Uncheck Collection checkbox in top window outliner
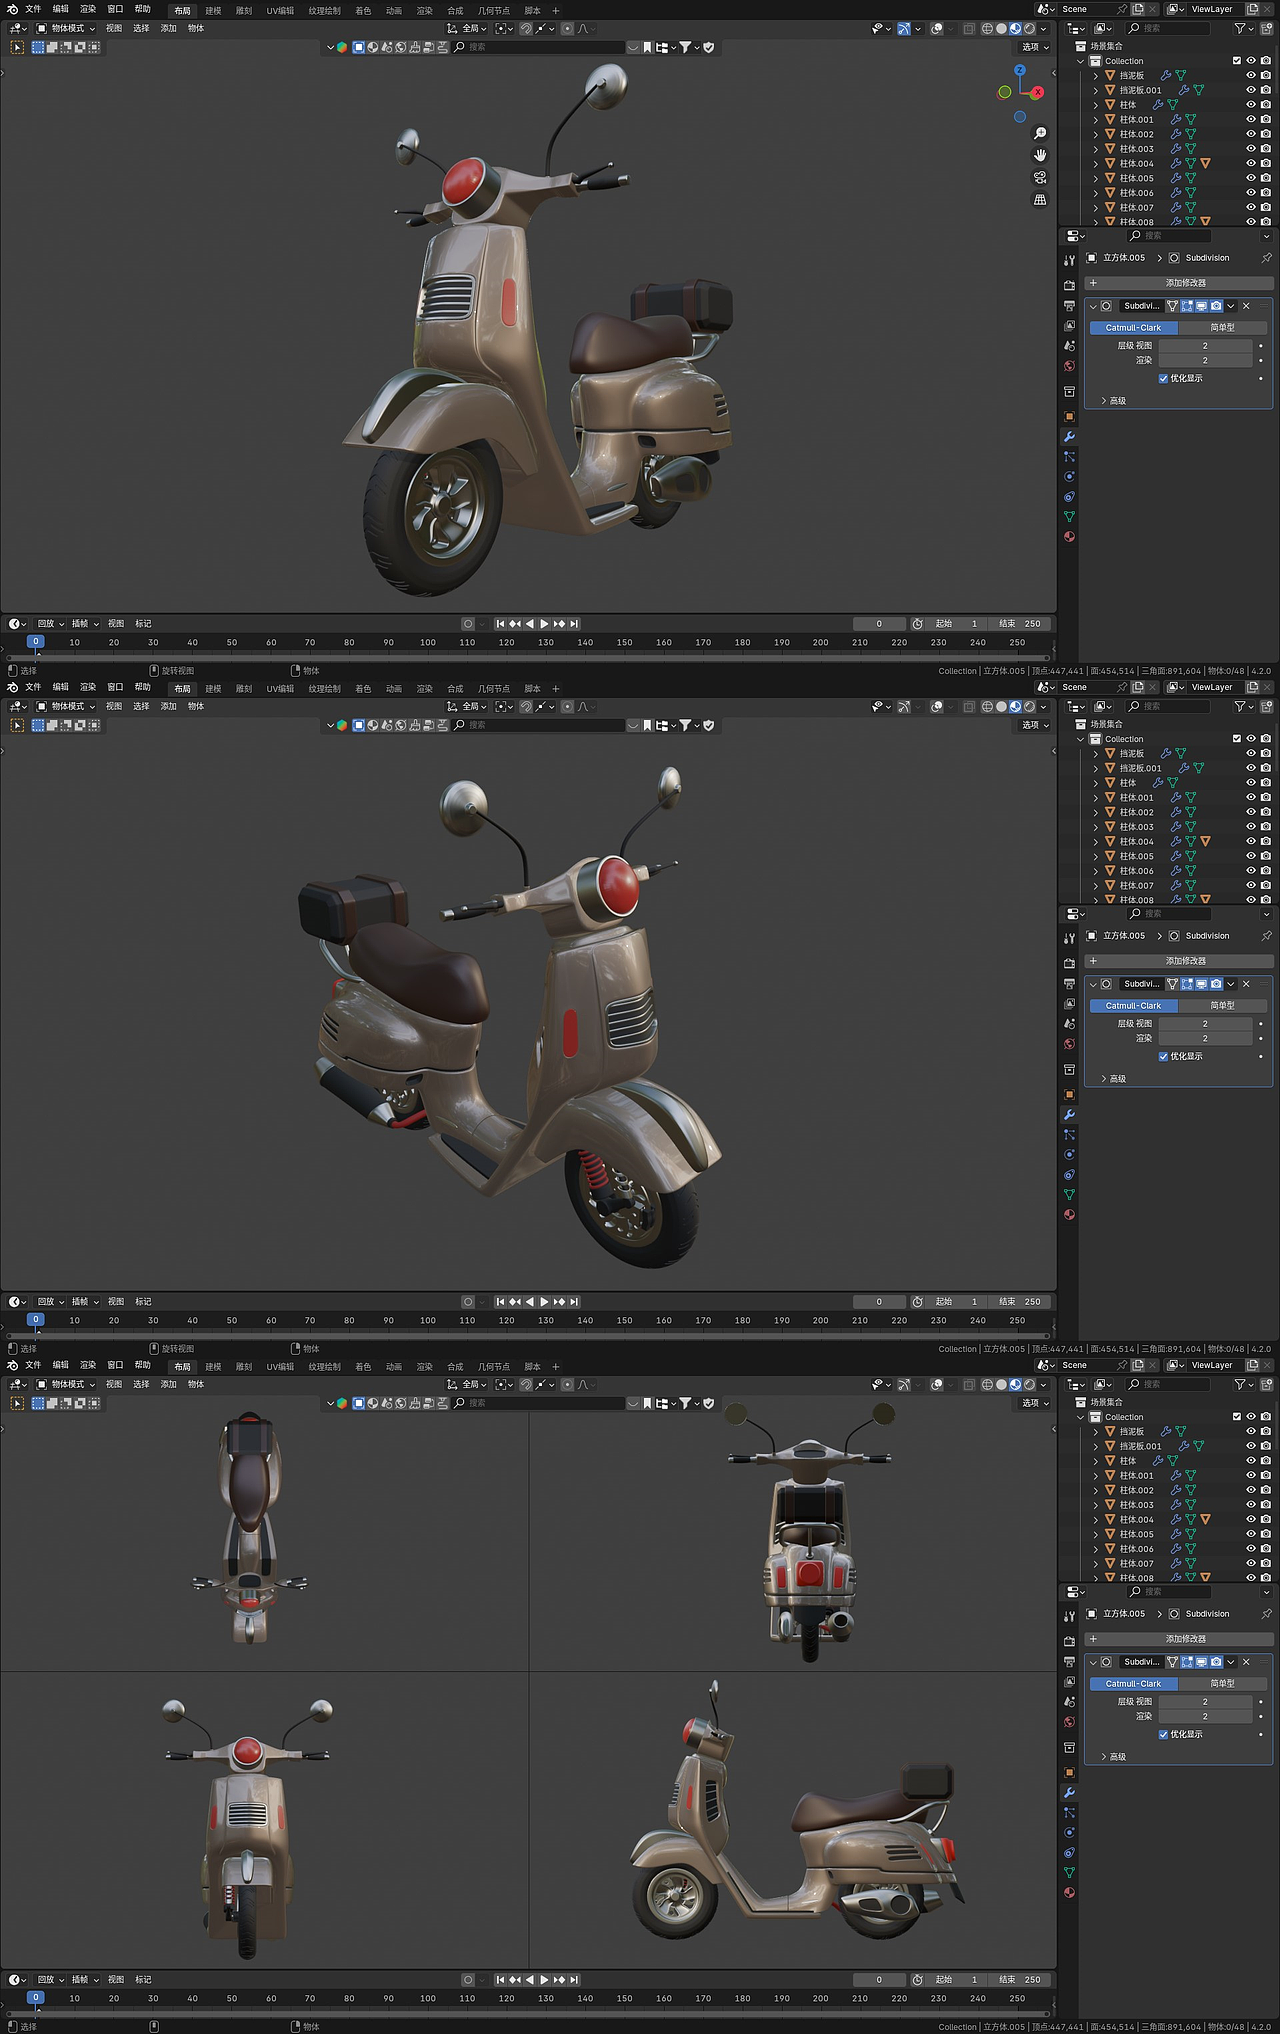The image size is (1280, 2034). 1236,61
